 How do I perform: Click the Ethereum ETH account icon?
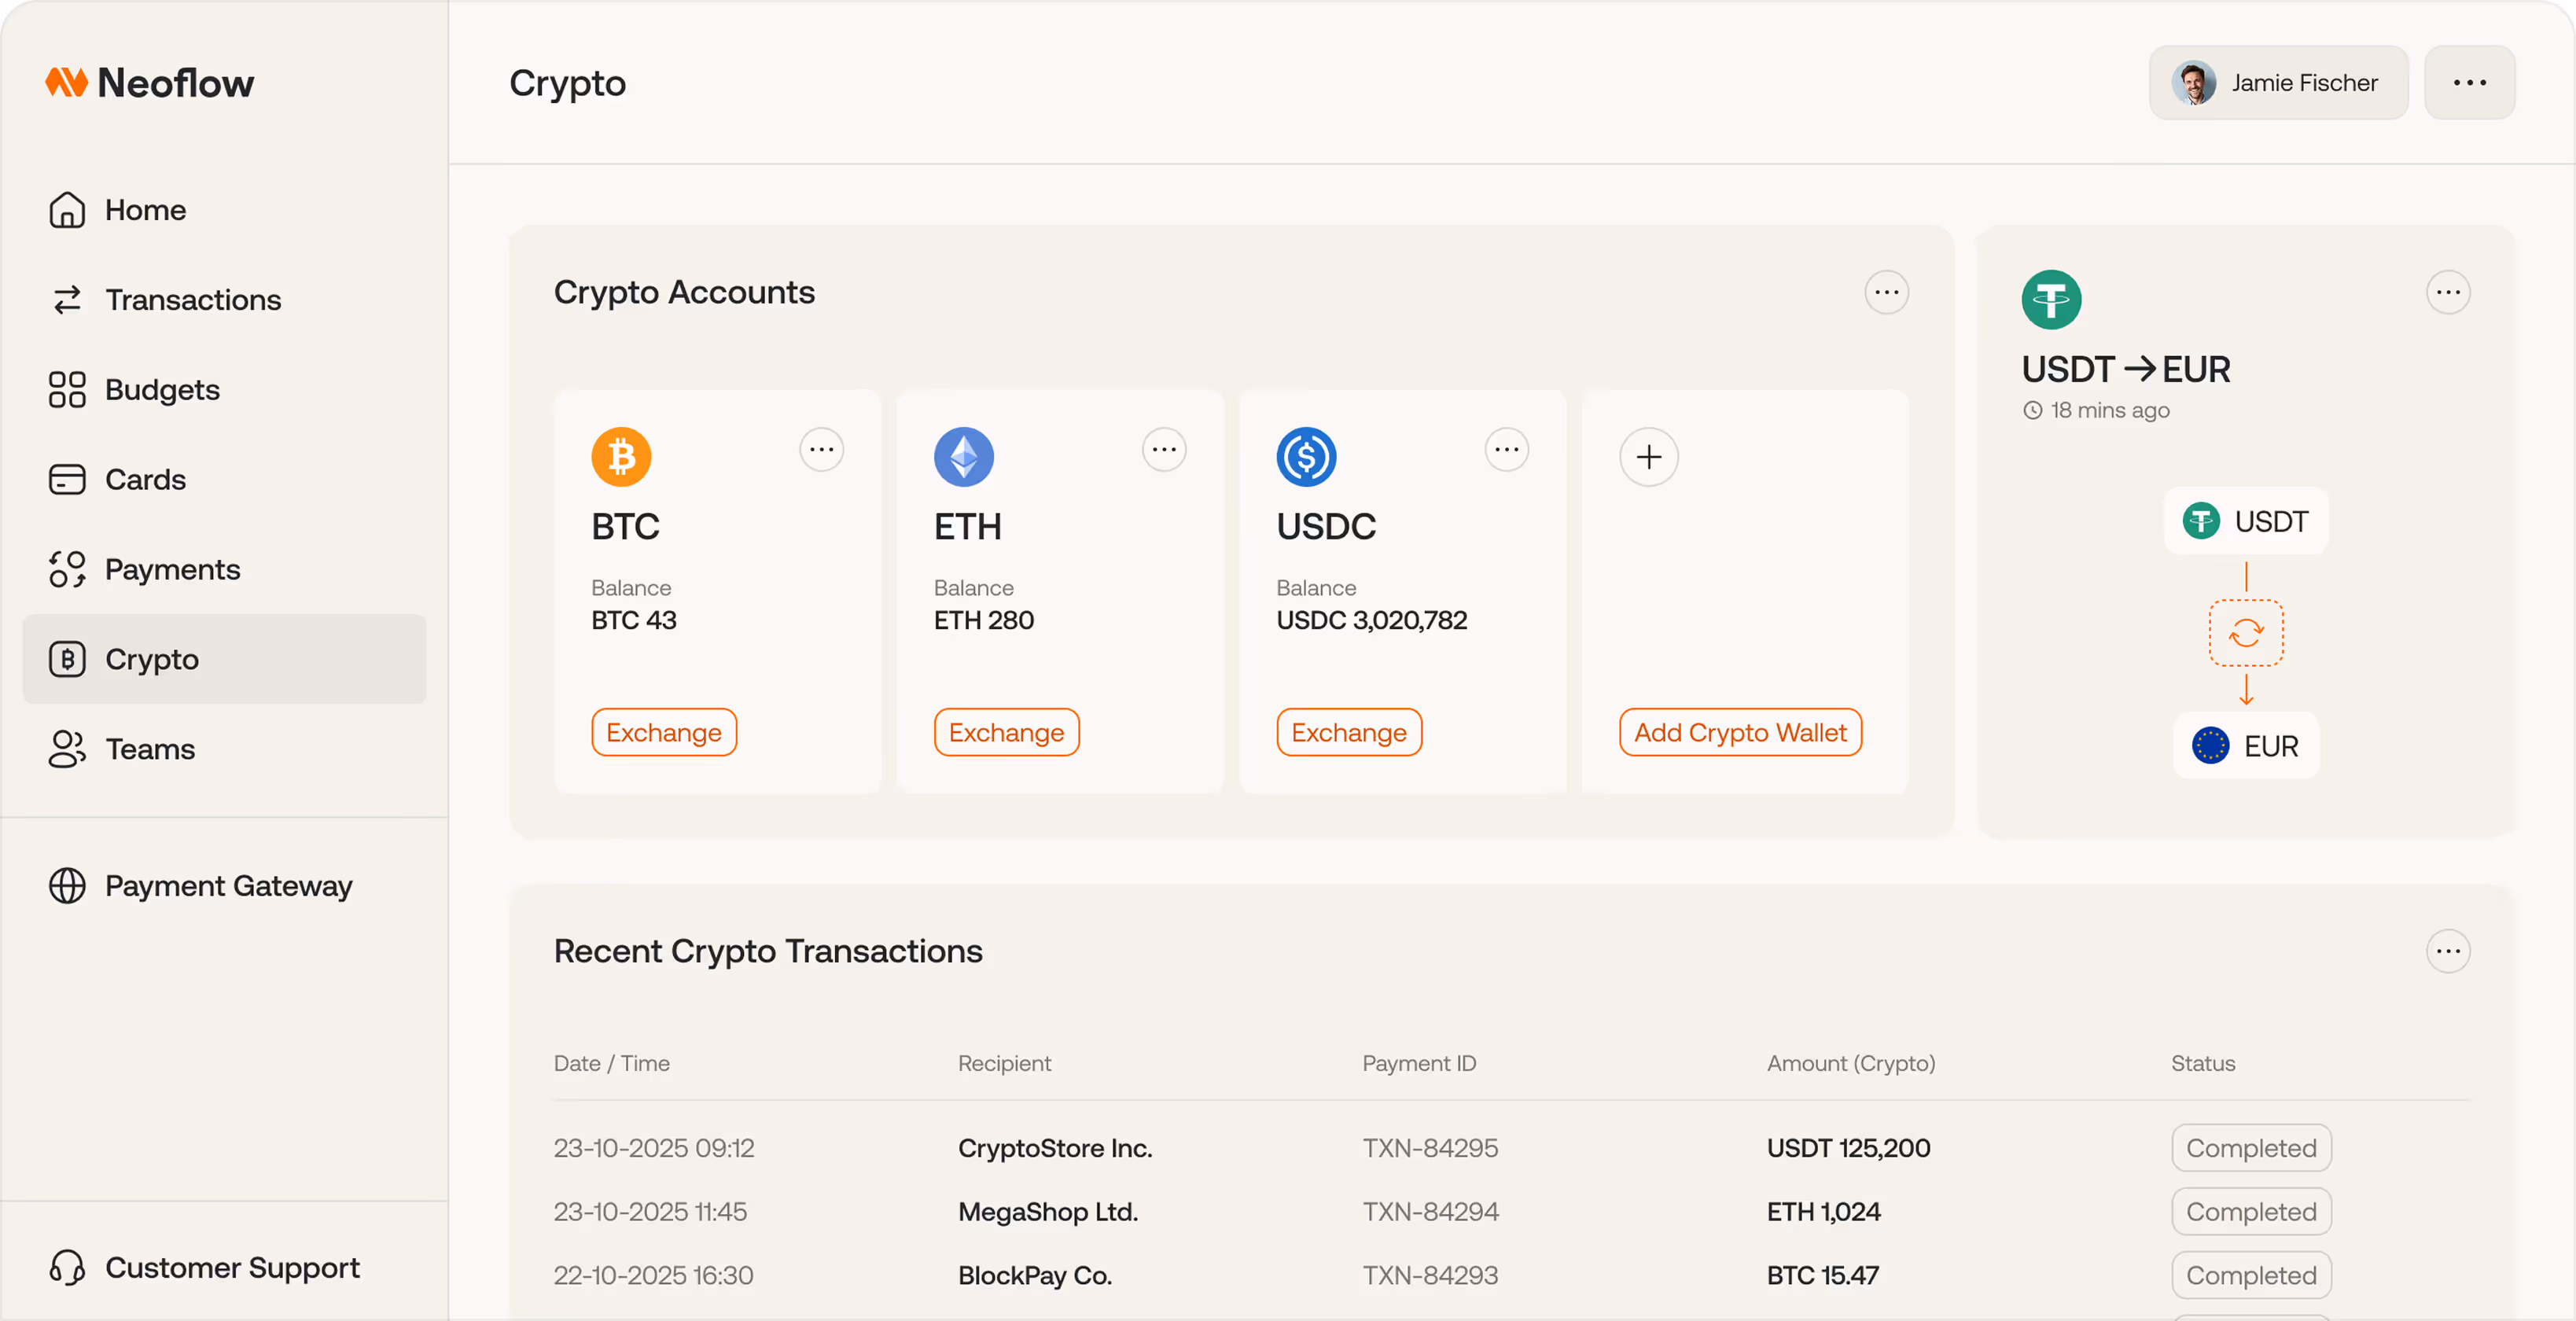click(x=964, y=456)
